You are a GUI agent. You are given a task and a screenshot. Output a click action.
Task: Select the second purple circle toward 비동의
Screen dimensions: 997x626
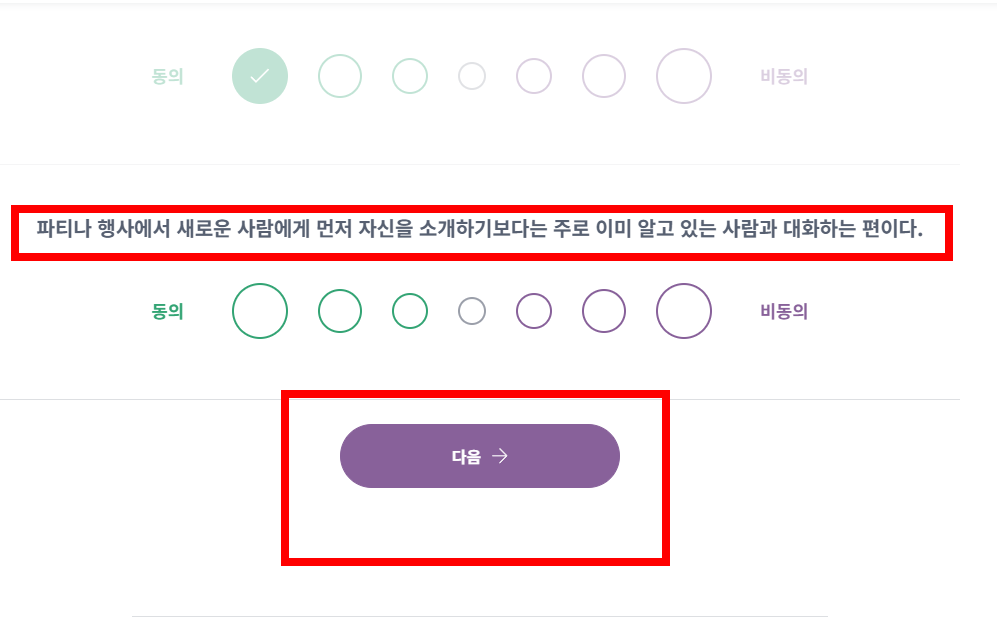pos(603,310)
